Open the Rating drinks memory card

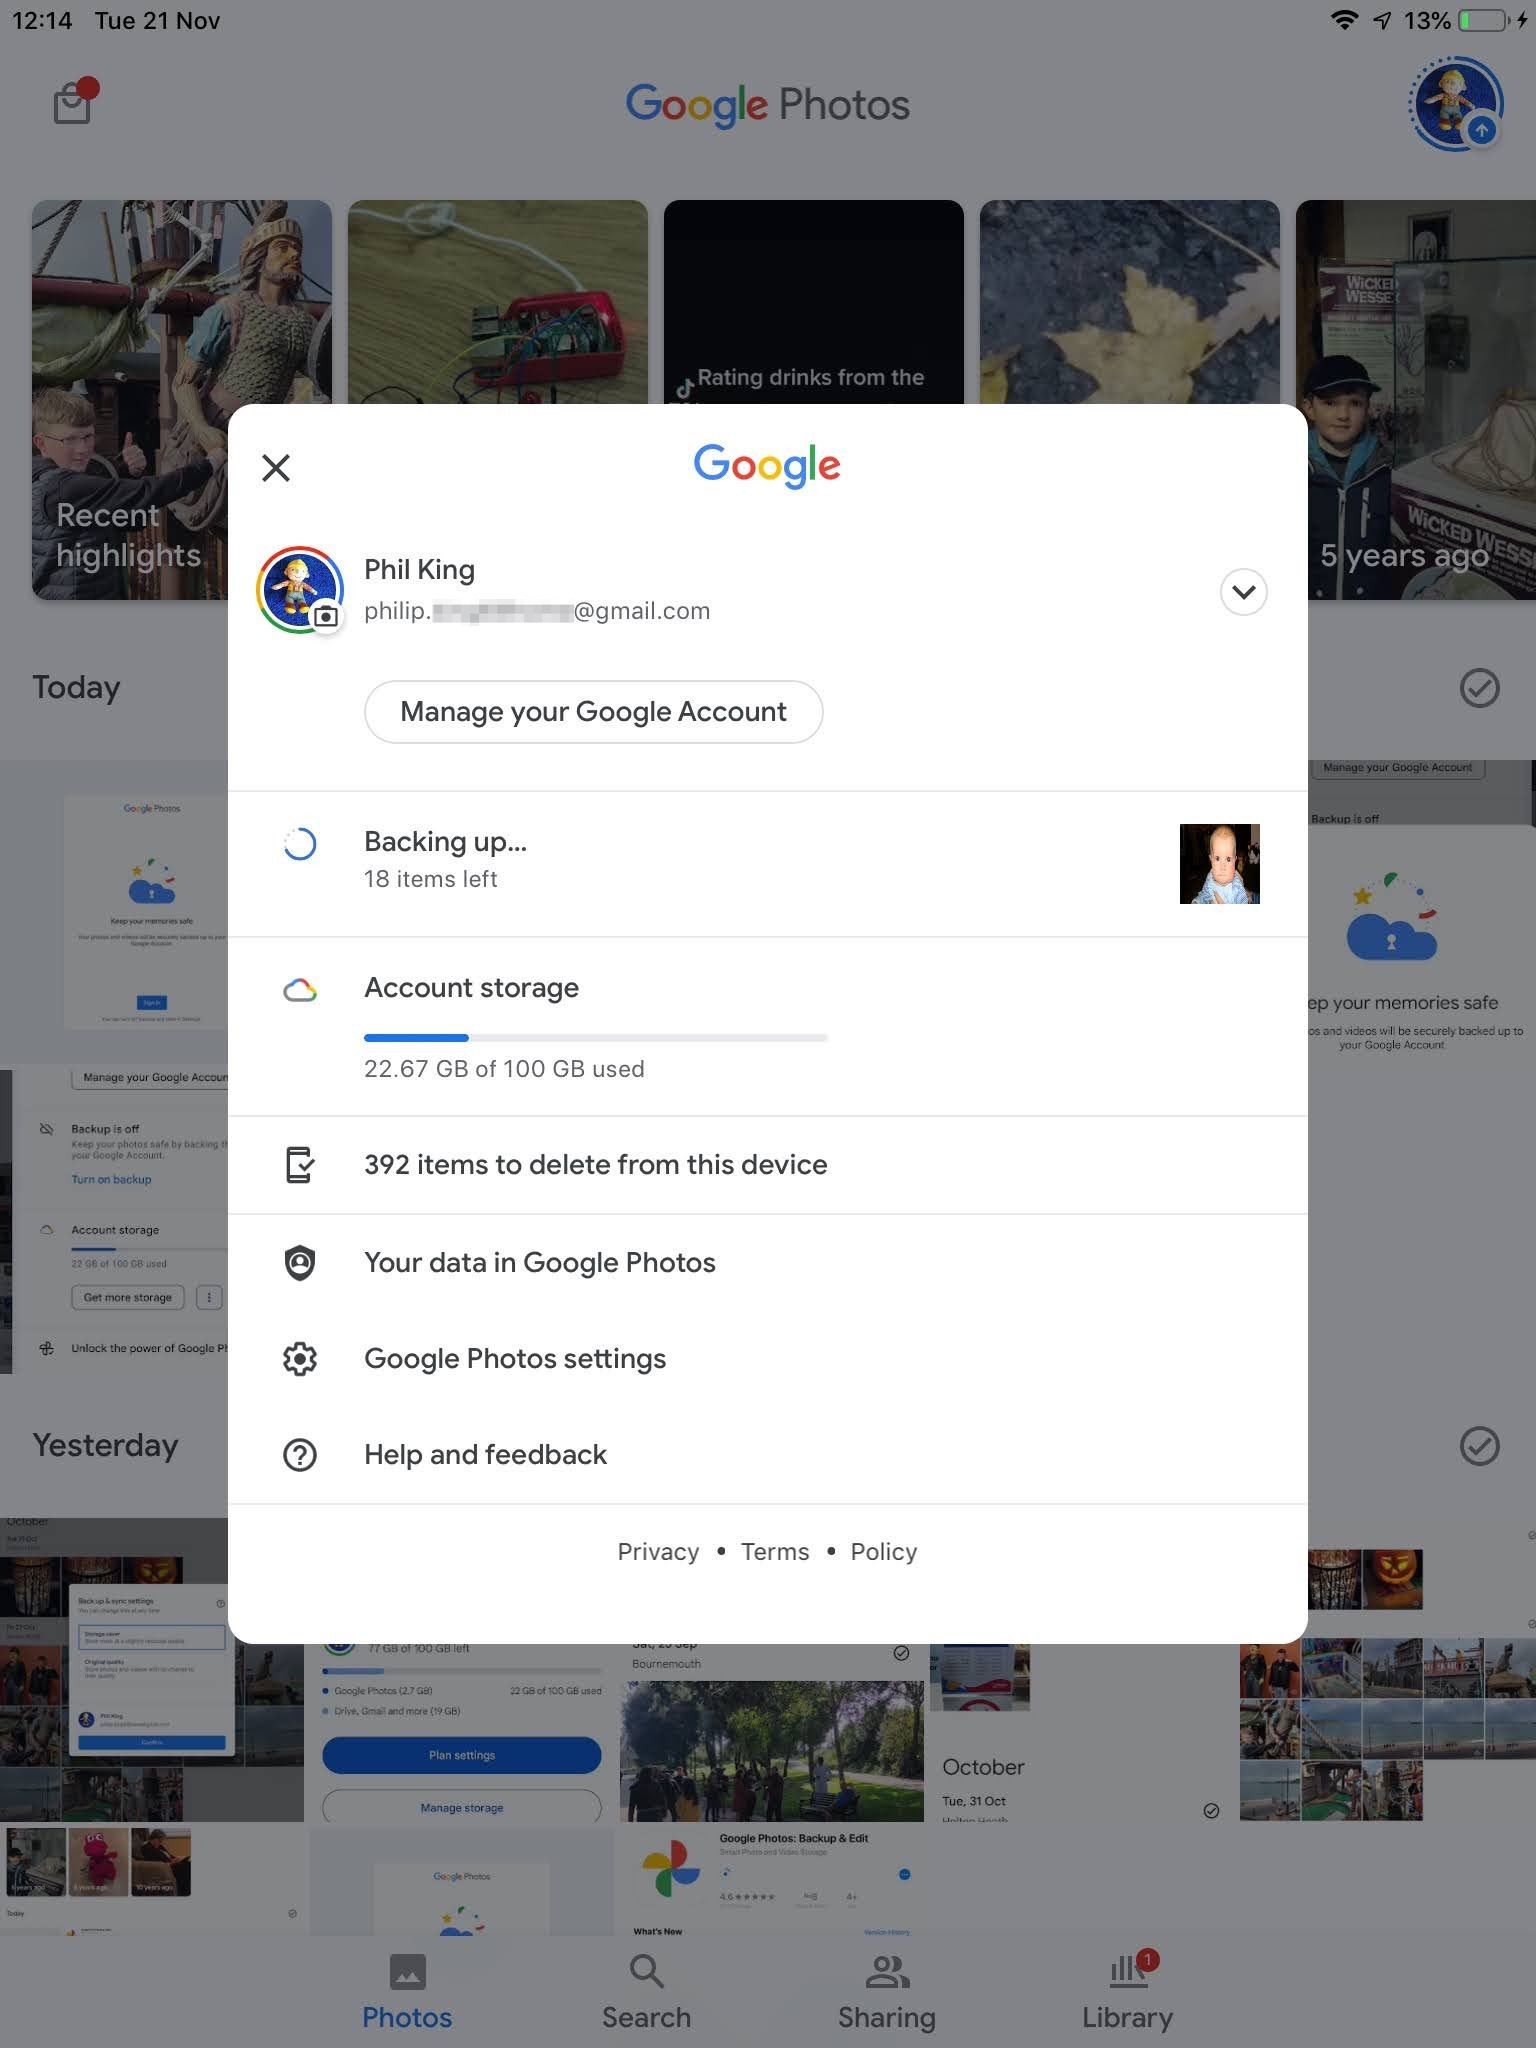pos(813,302)
